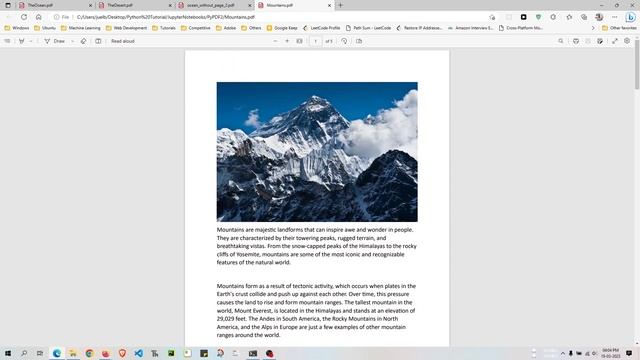Click the mountain image in the PDF
Viewport: 640px width, 360px height.
[317, 152]
